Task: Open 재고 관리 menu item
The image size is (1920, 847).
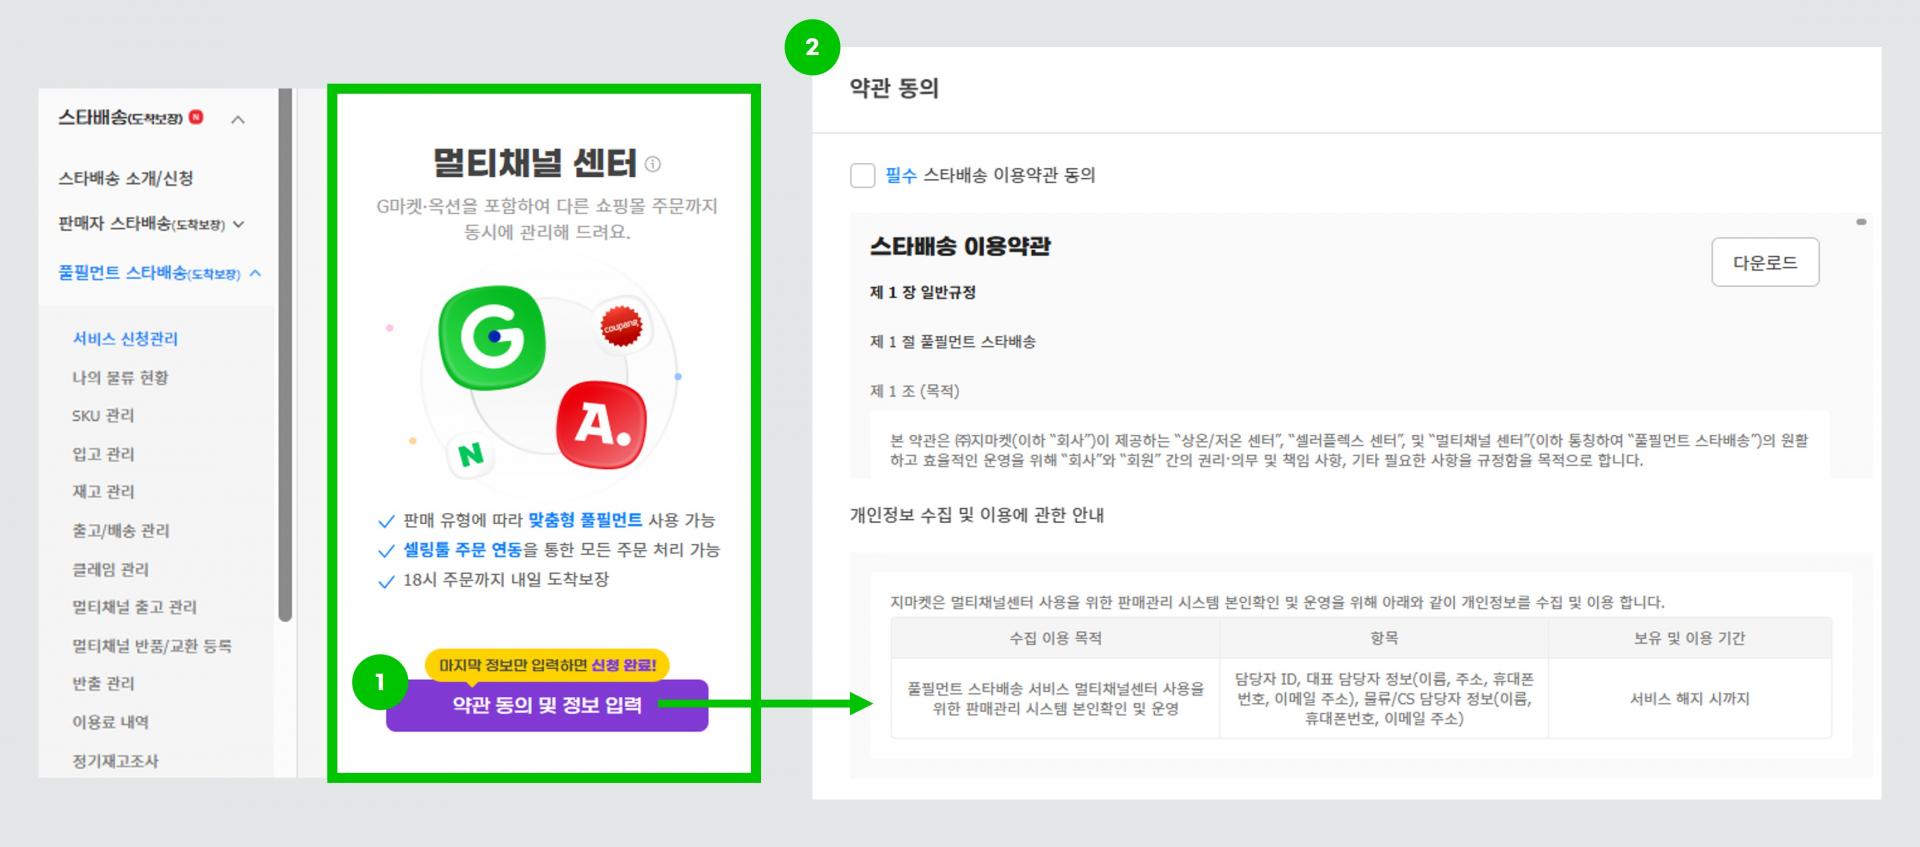Action: click(103, 491)
